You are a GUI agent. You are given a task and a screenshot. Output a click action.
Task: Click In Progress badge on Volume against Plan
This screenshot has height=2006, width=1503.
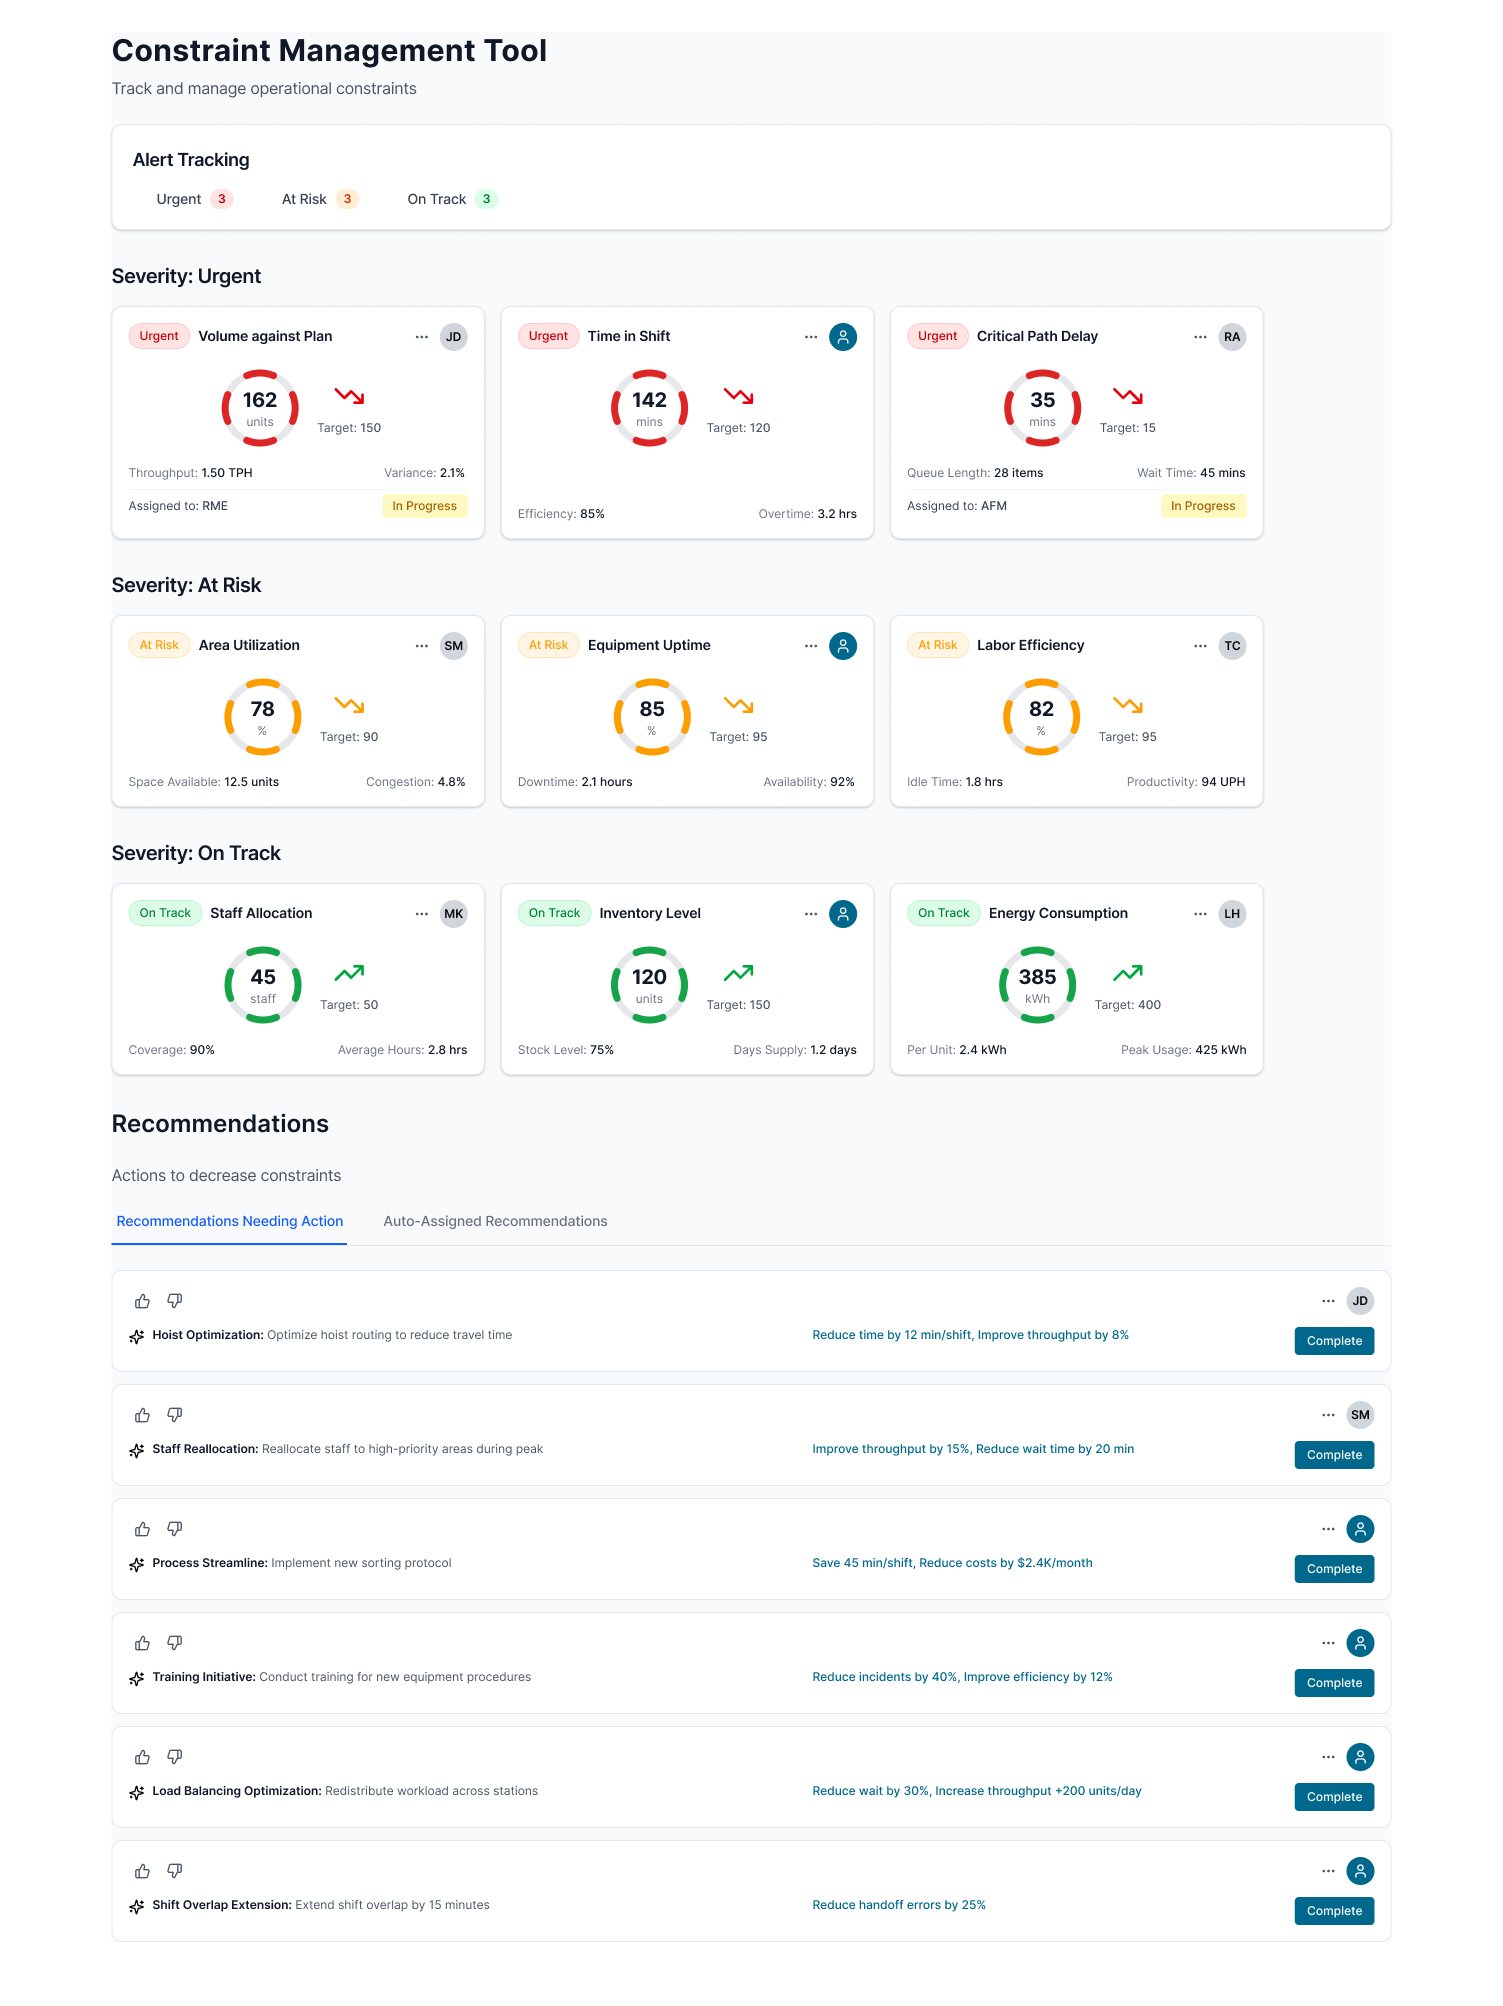[x=424, y=506]
